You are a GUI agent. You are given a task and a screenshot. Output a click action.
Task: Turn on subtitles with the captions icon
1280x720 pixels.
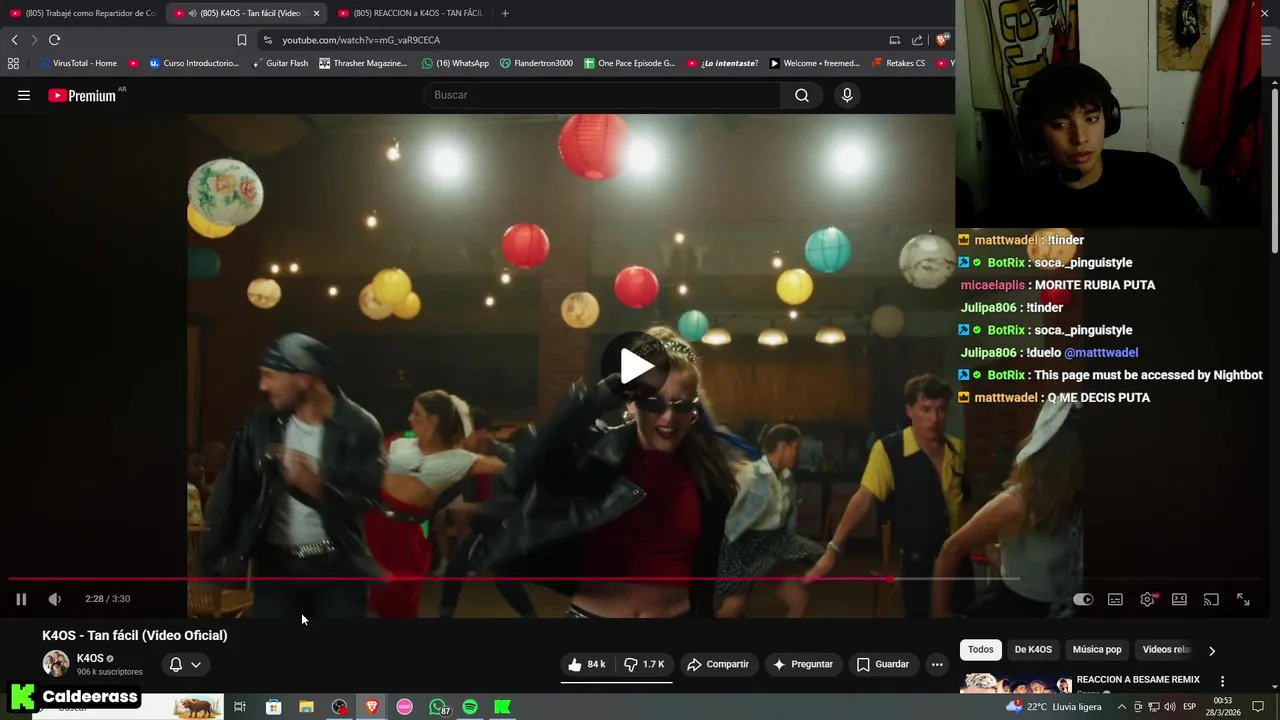pos(1115,599)
